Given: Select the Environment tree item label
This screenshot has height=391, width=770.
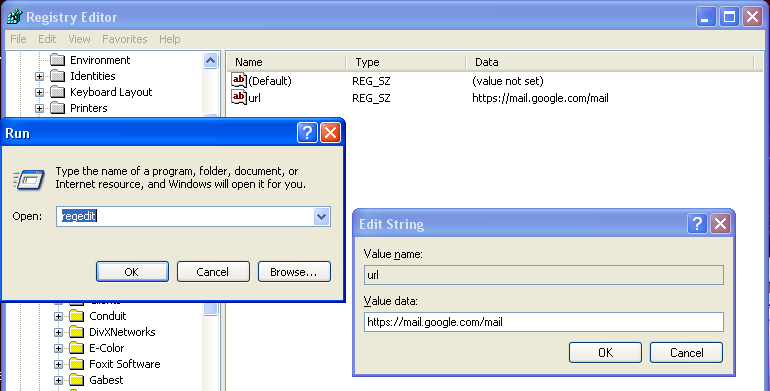Looking at the screenshot, I should pyautogui.click(x=100, y=60).
